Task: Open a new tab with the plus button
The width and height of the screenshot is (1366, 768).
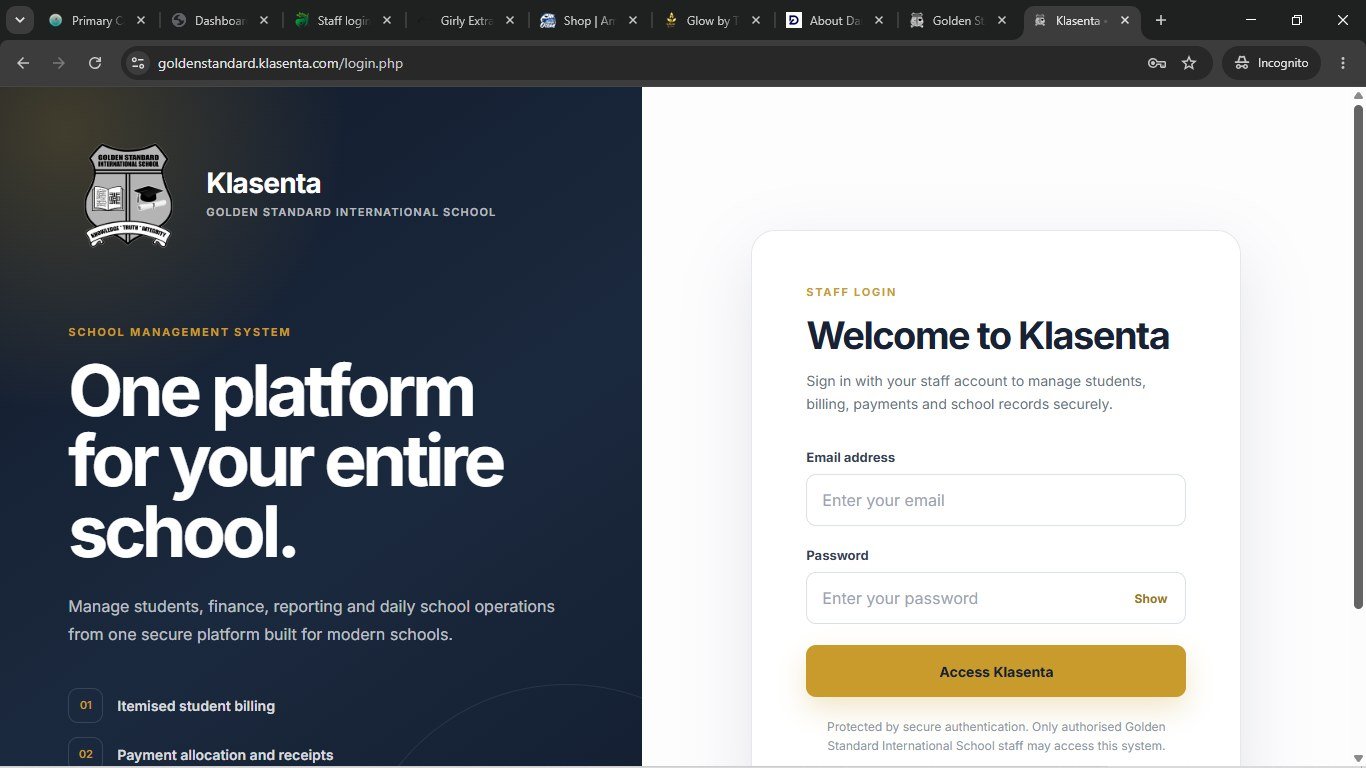Action: tap(1161, 20)
